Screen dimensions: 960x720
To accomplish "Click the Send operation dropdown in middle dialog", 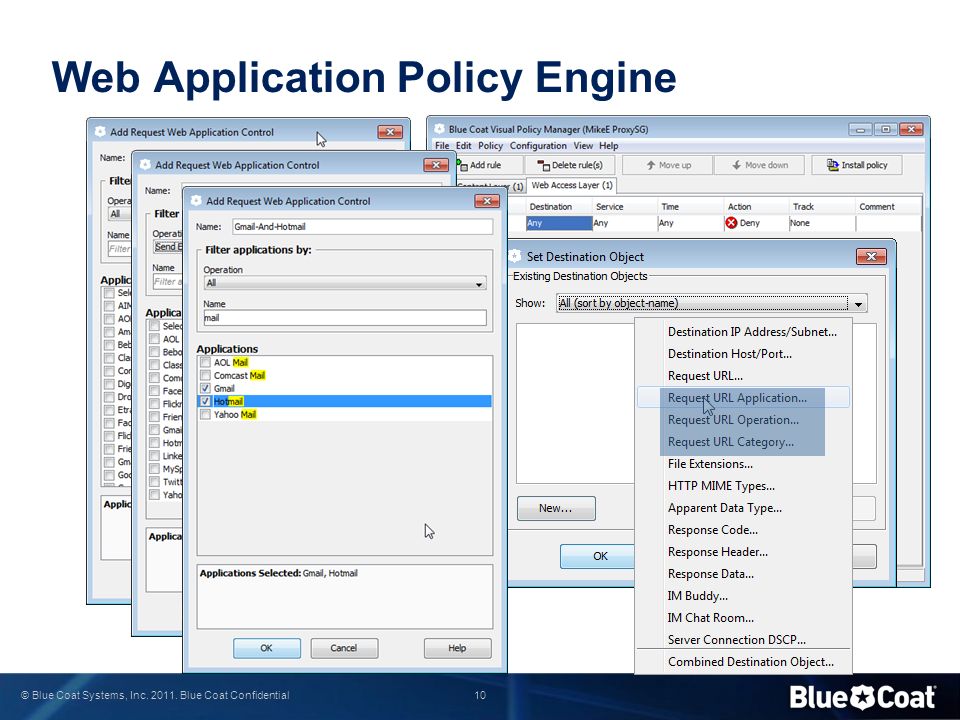I will click(x=168, y=247).
